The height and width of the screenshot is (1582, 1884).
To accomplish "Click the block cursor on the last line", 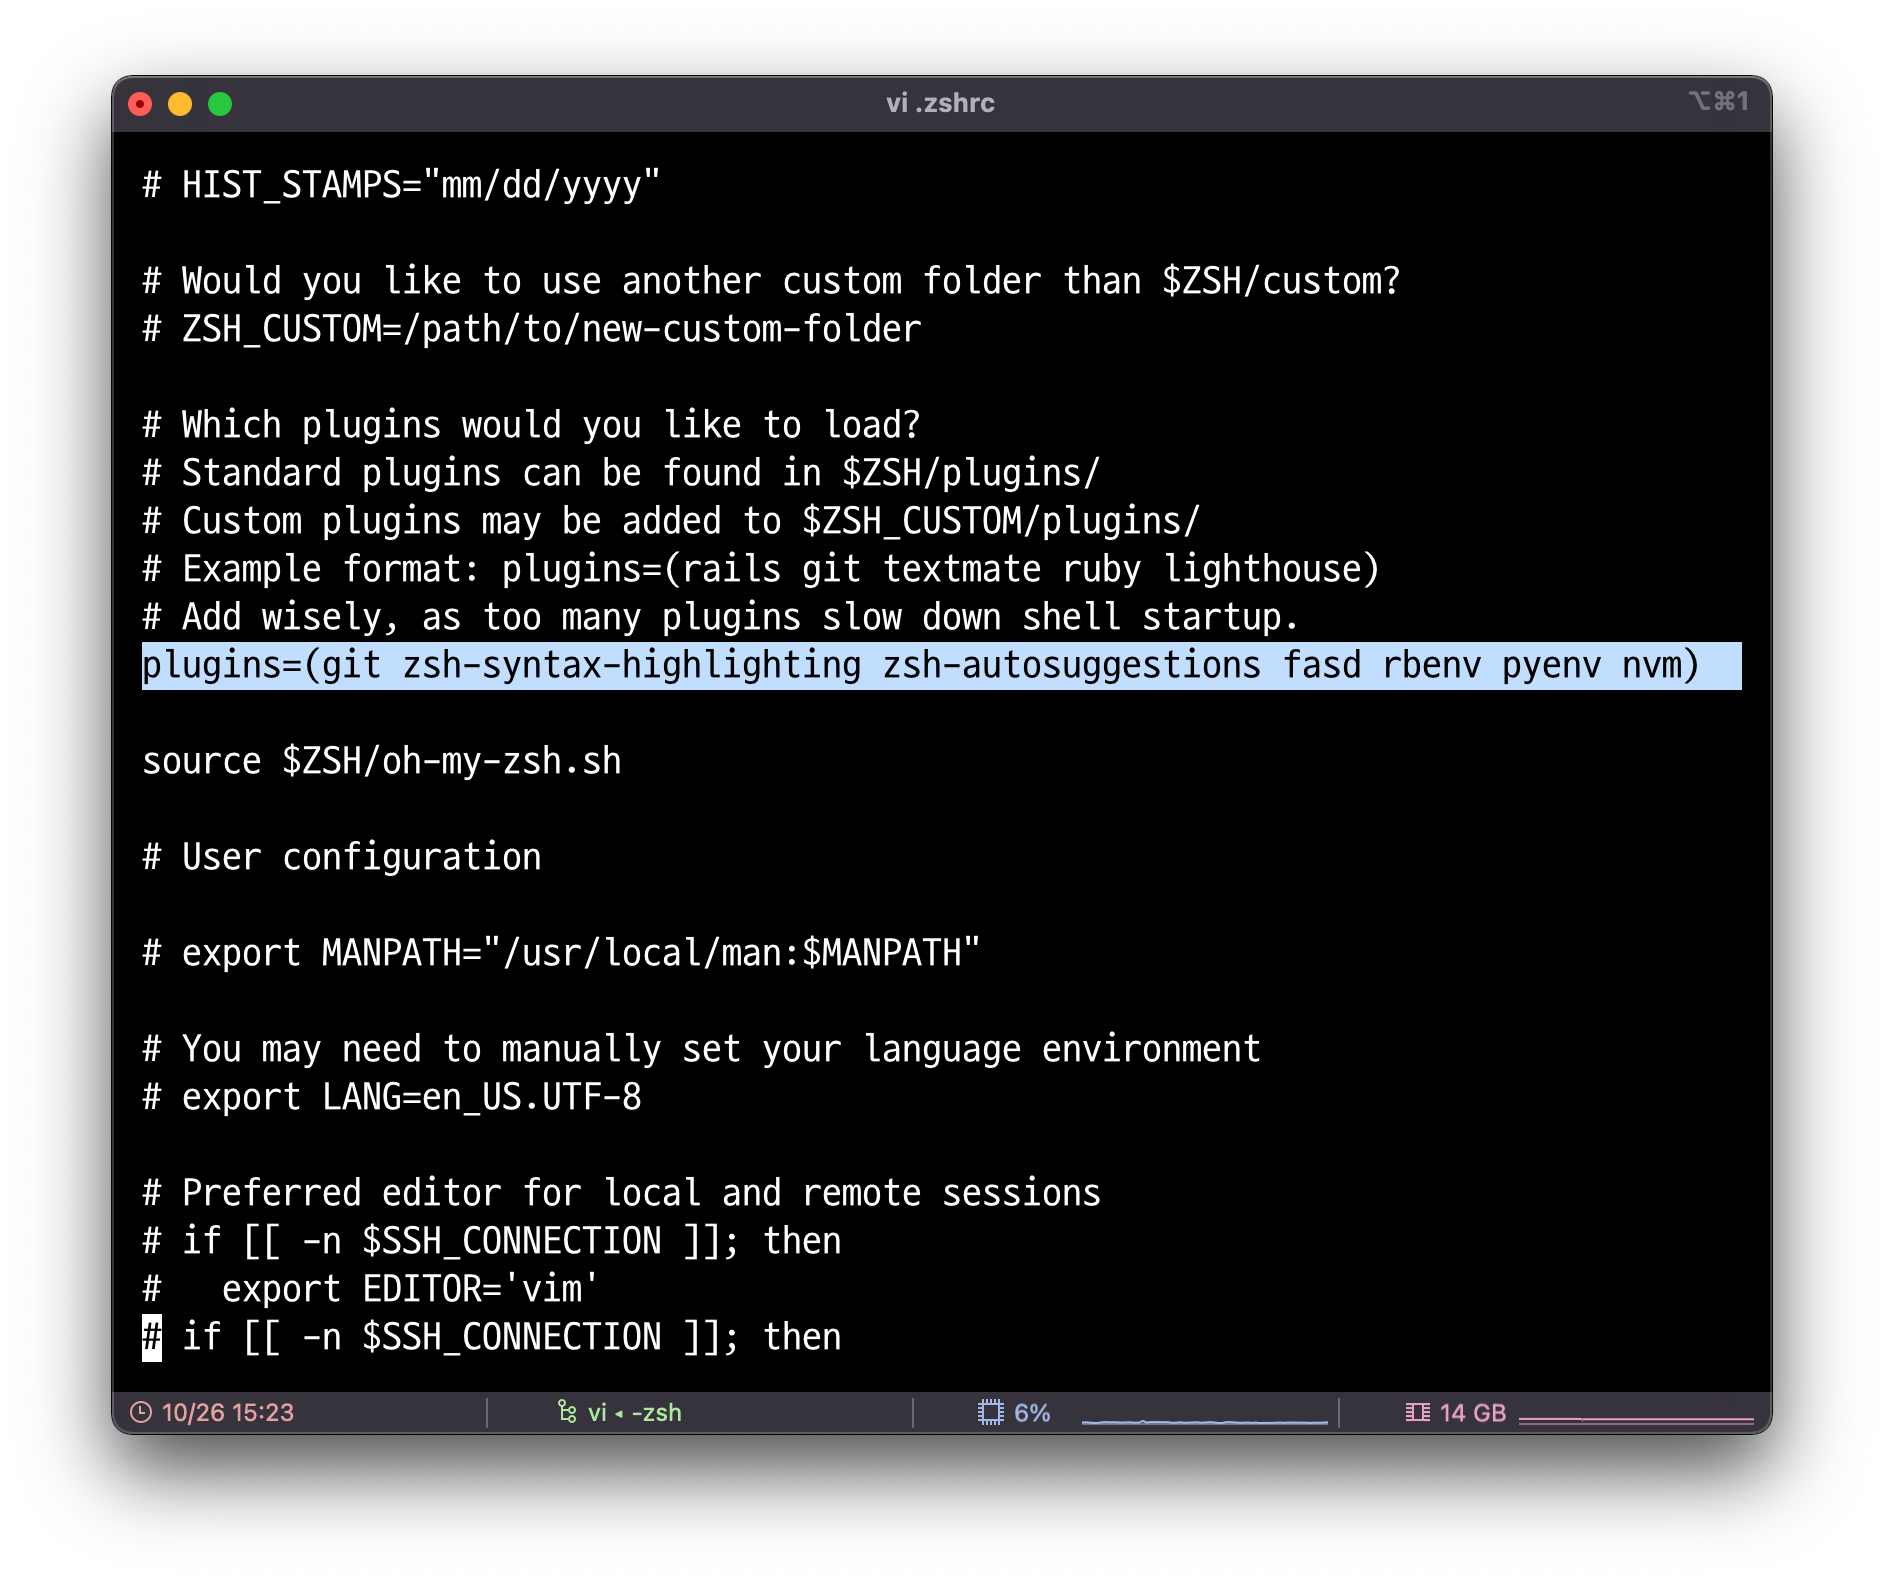I will click(152, 1337).
